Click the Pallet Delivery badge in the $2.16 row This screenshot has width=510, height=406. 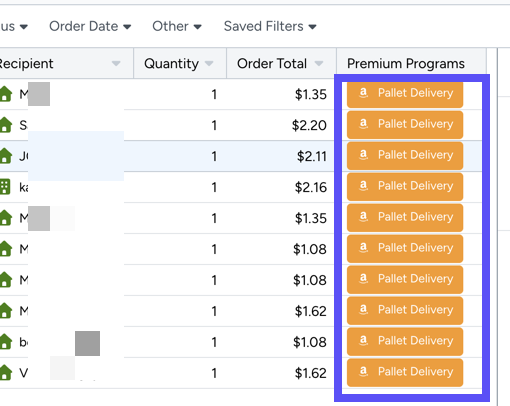[405, 186]
